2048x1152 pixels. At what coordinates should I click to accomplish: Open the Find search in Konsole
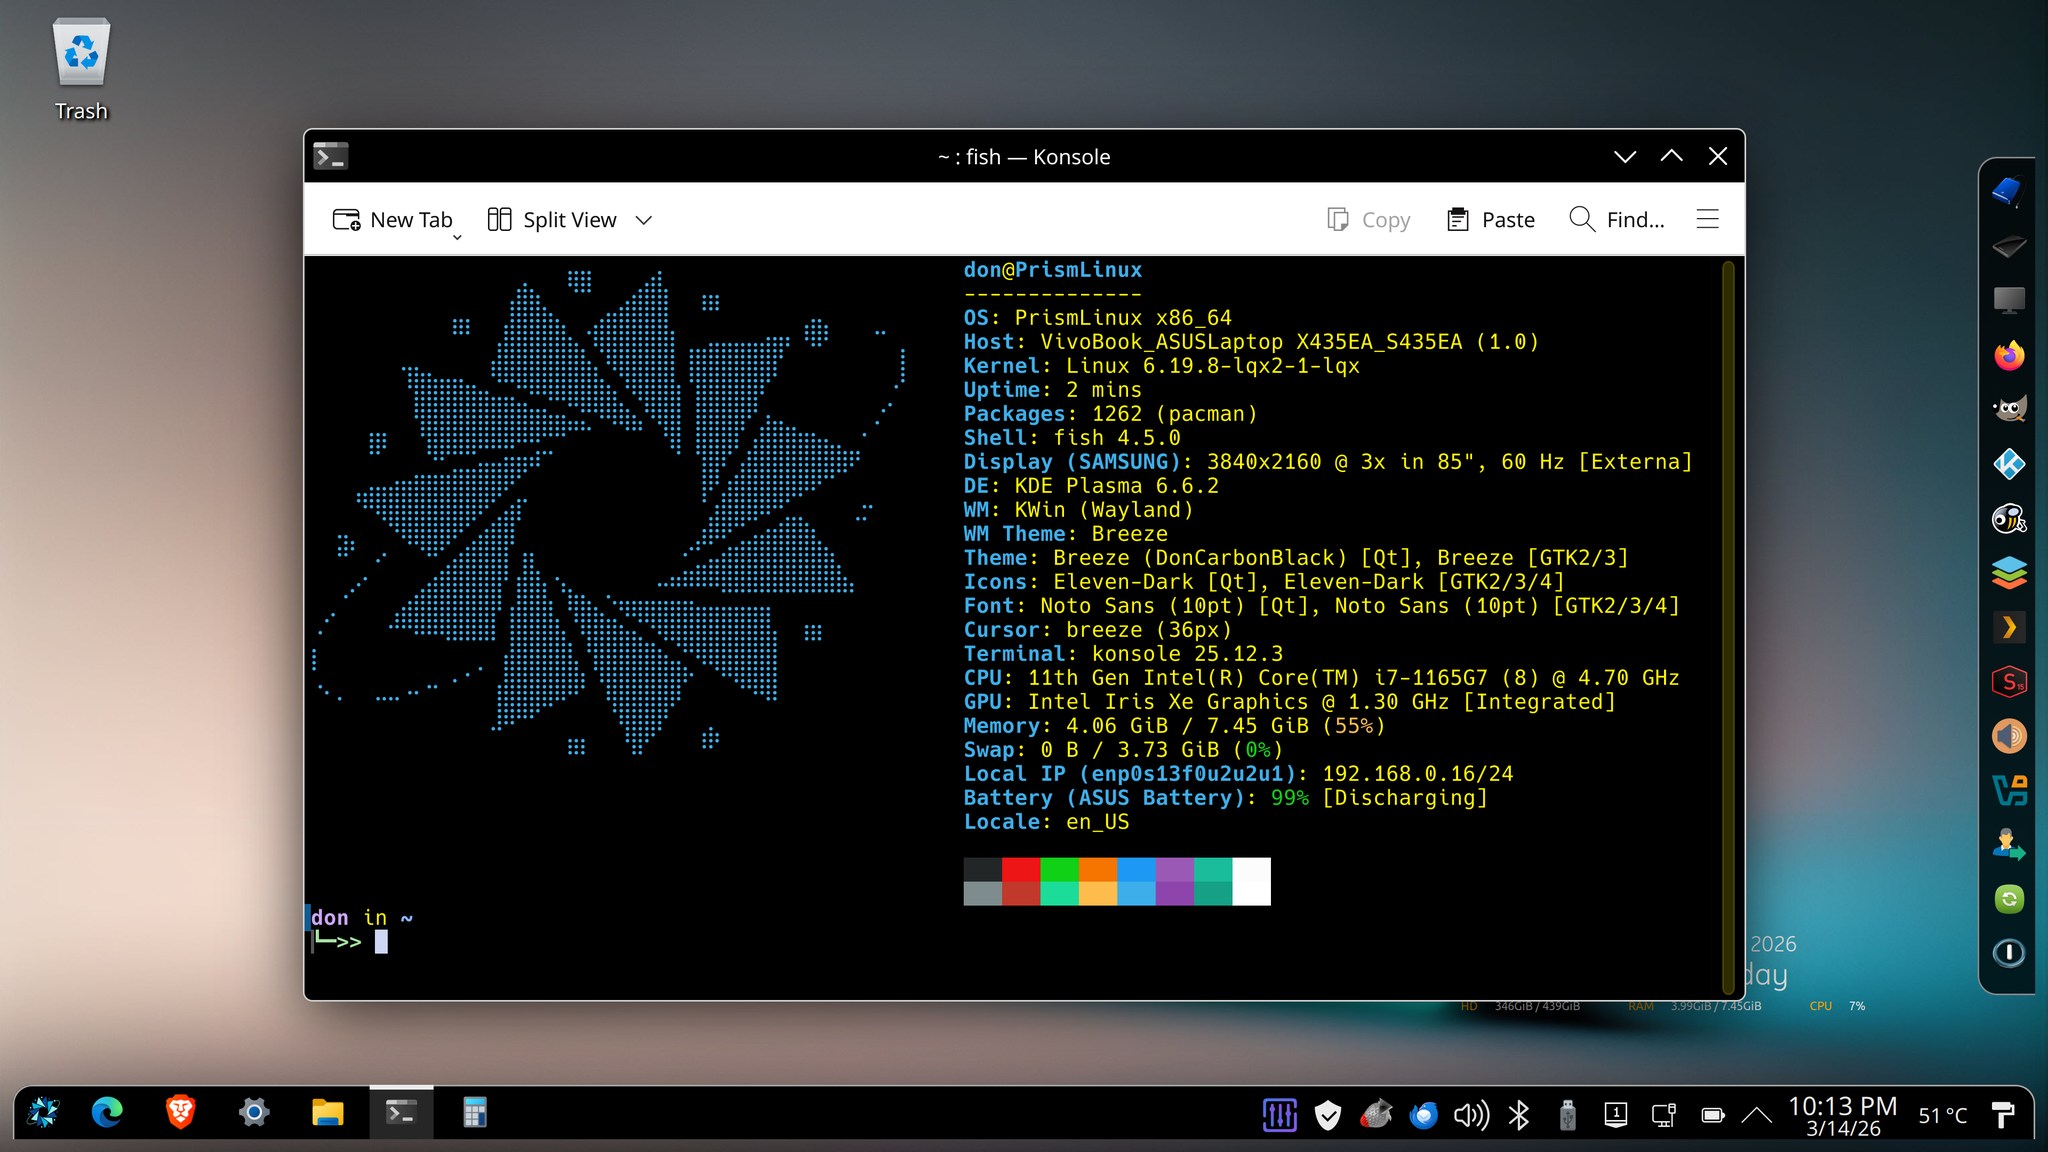pos(1616,220)
